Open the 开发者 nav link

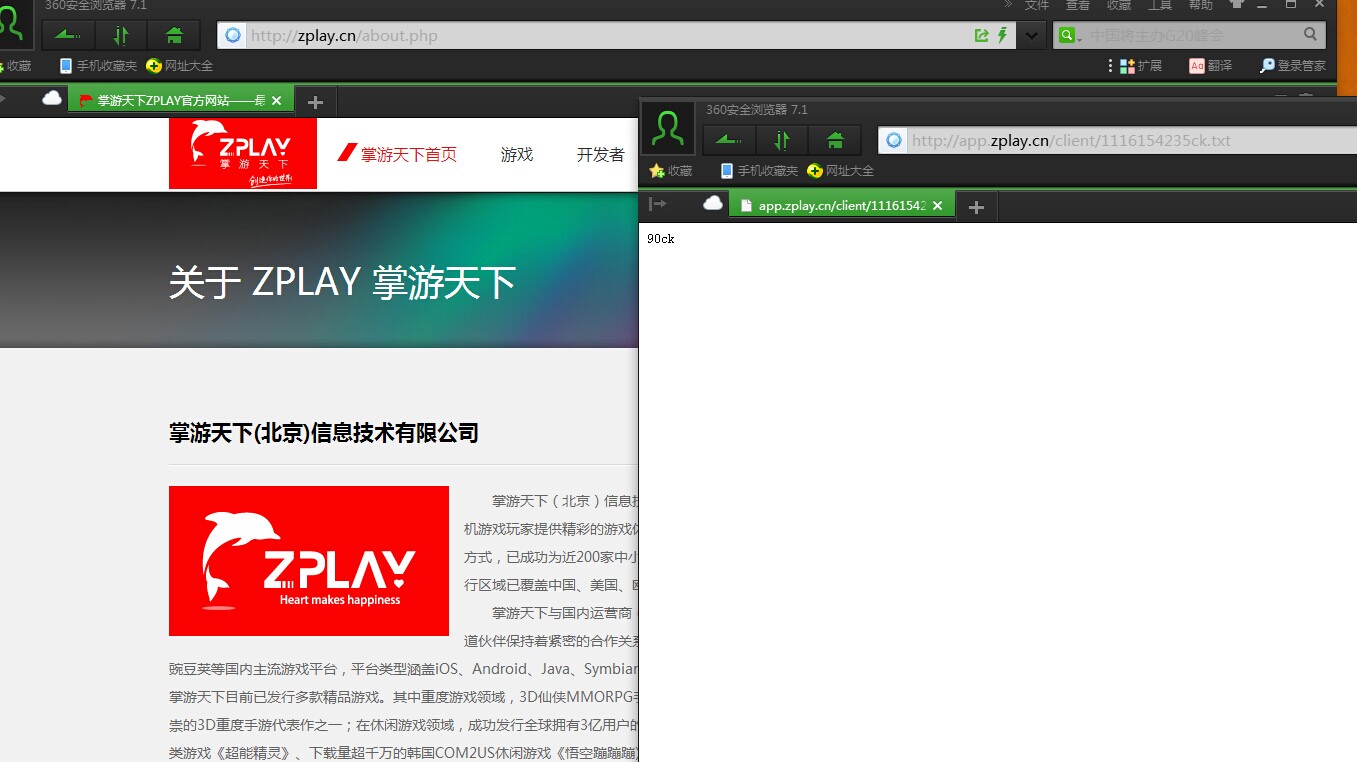coord(600,154)
